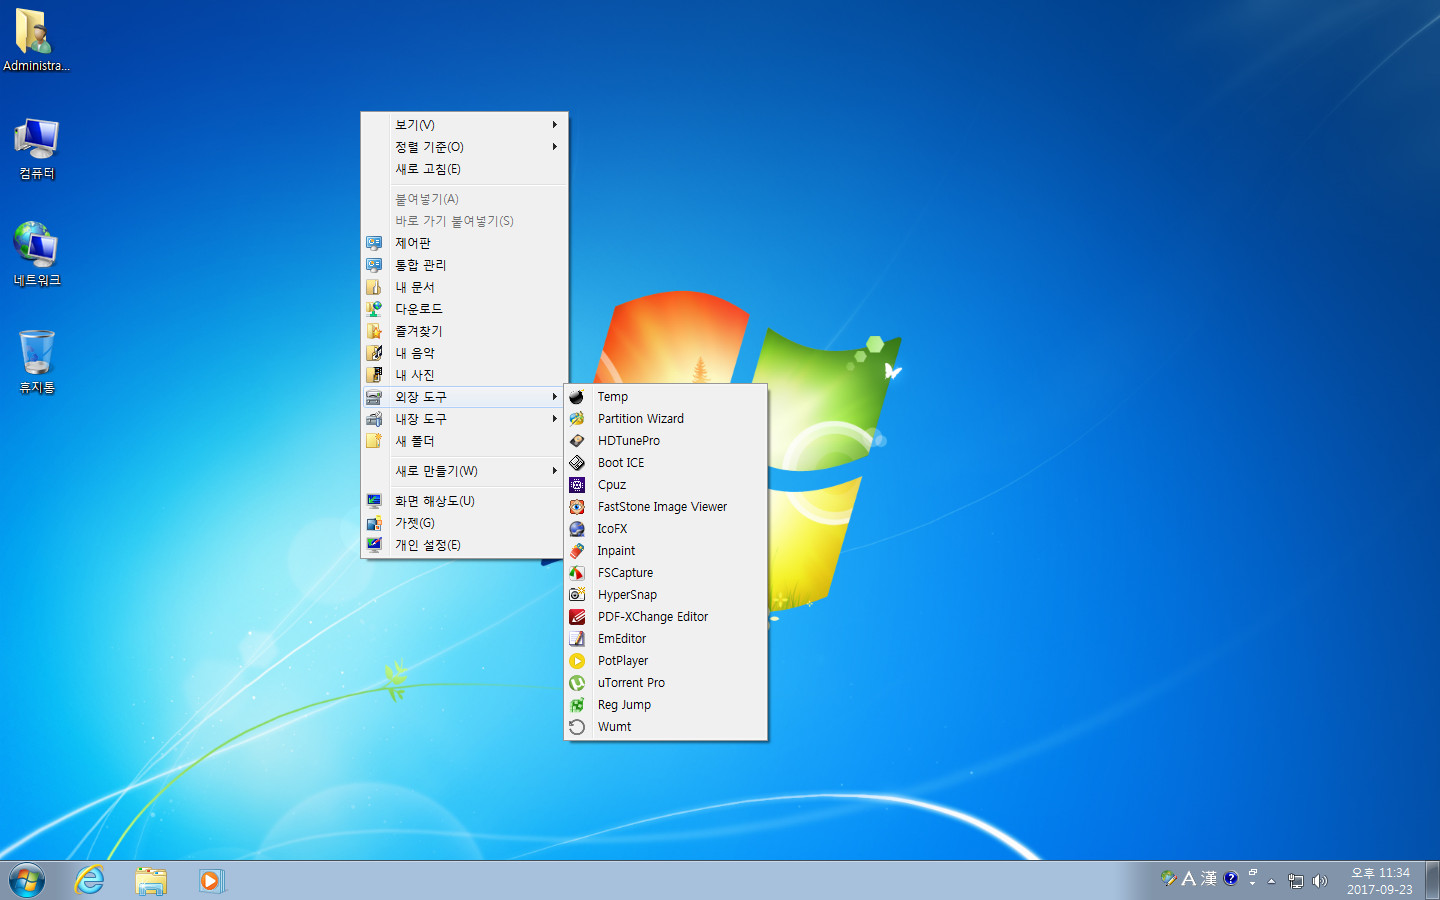
Task: Expand the 내장 도구 submenu arrow
Action: pyautogui.click(x=555, y=419)
